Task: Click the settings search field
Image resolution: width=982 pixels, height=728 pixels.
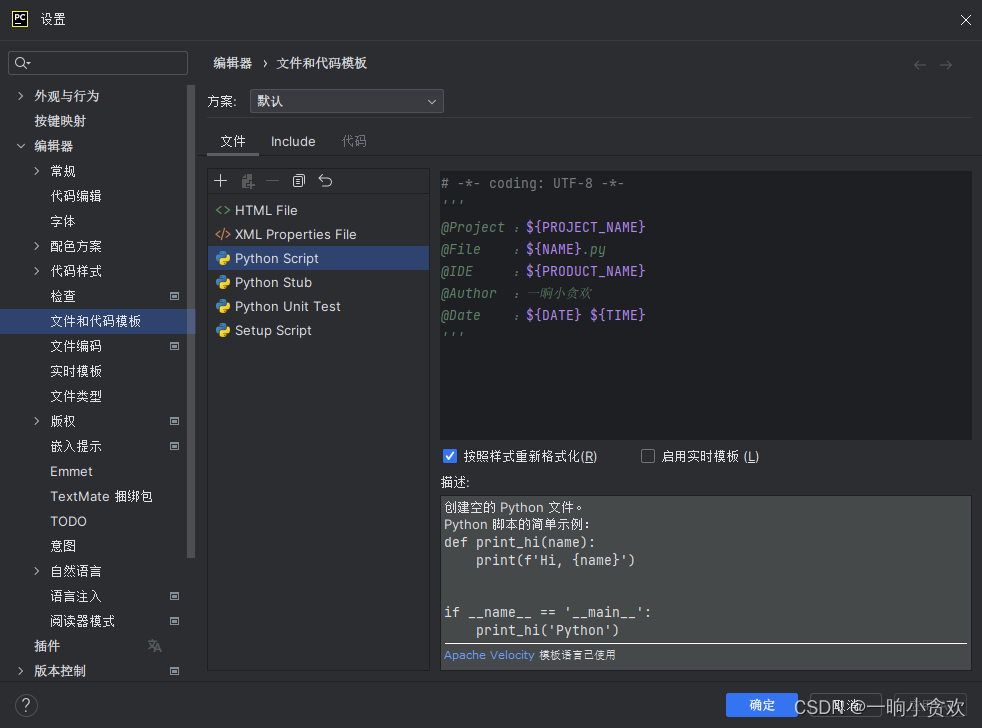Action: click(97, 62)
